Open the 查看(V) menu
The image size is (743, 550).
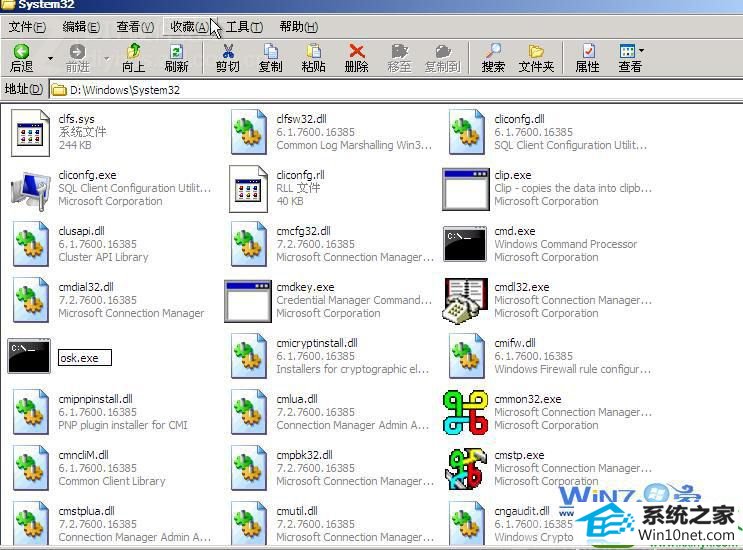pos(135,27)
